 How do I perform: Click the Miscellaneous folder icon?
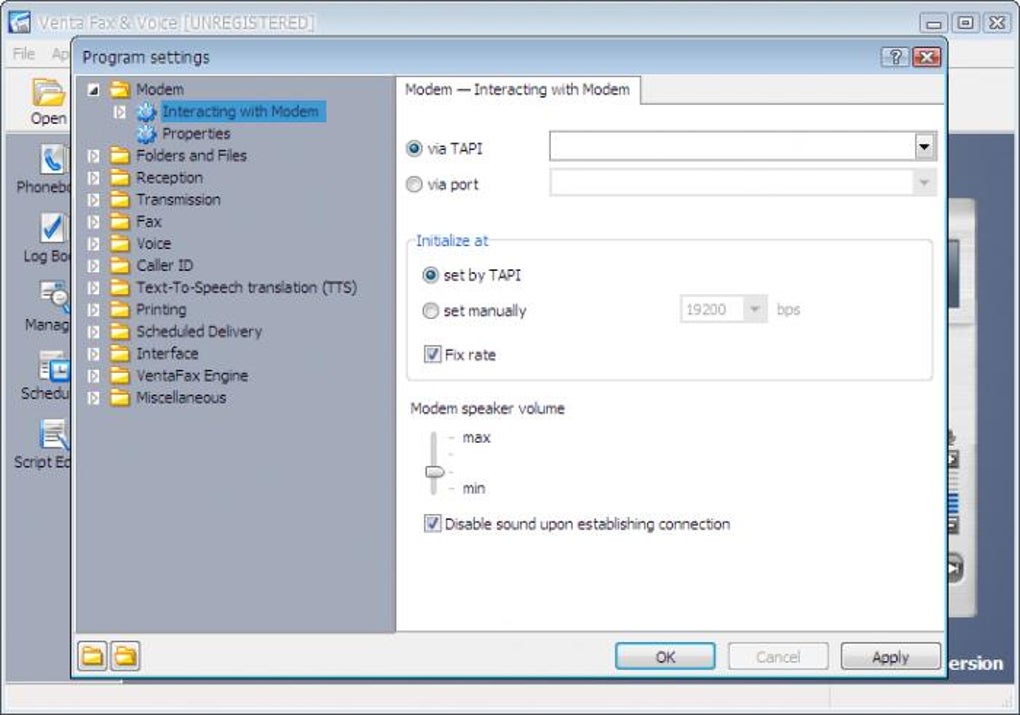coord(120,398)
